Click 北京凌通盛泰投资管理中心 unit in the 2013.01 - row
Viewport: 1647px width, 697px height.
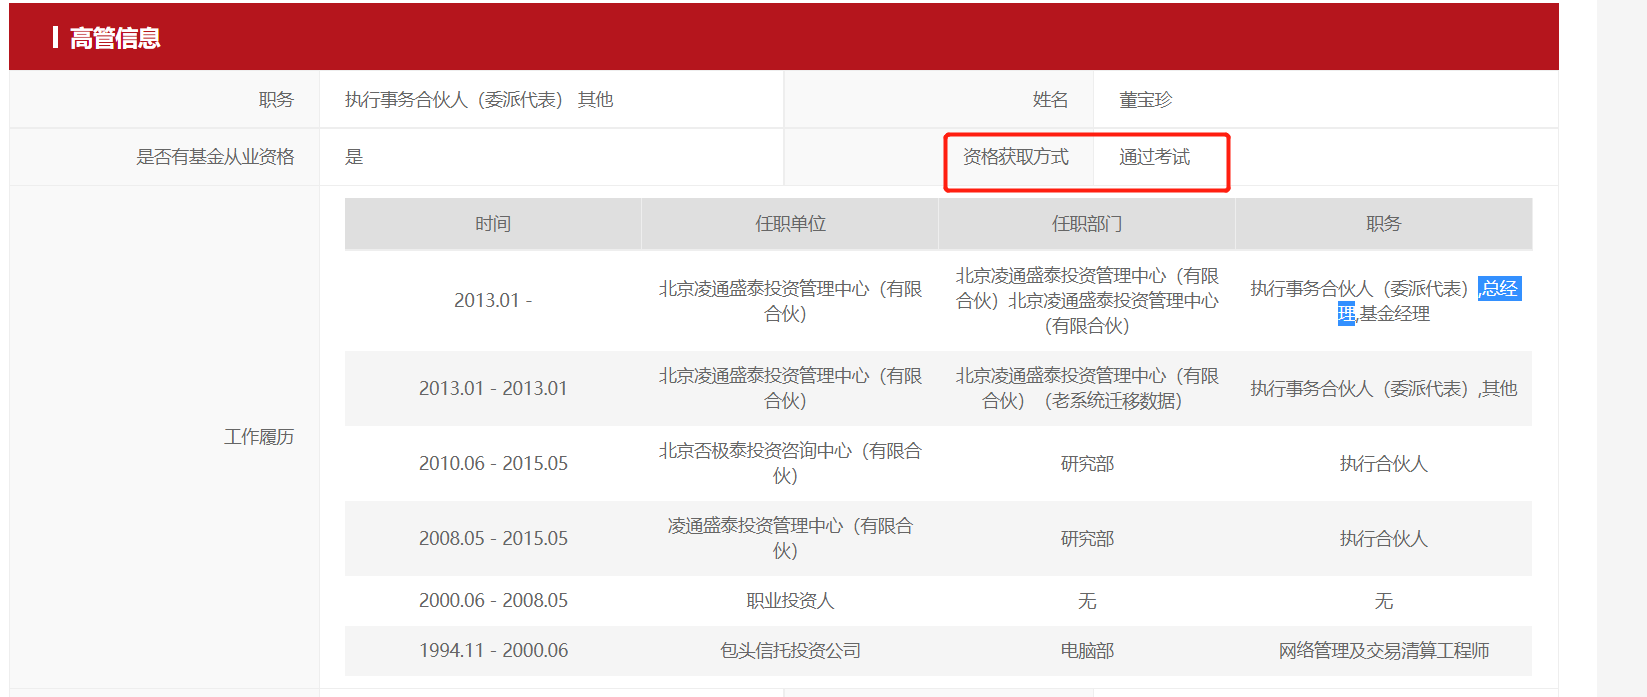point(790,301)
